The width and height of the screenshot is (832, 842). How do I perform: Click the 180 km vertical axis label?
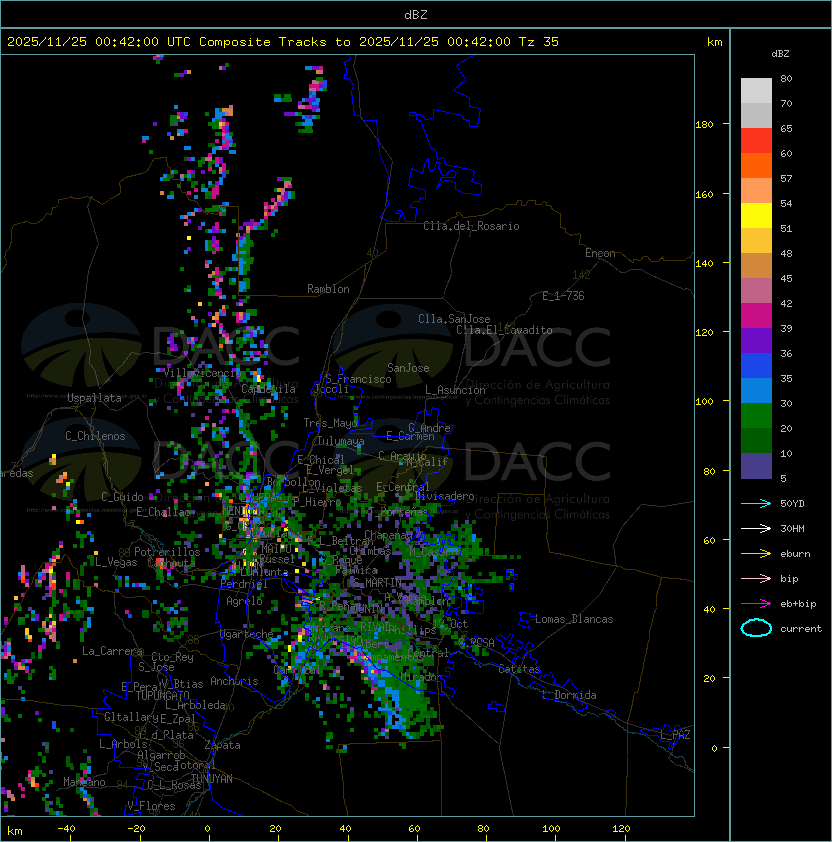click(x=704, y=125)
